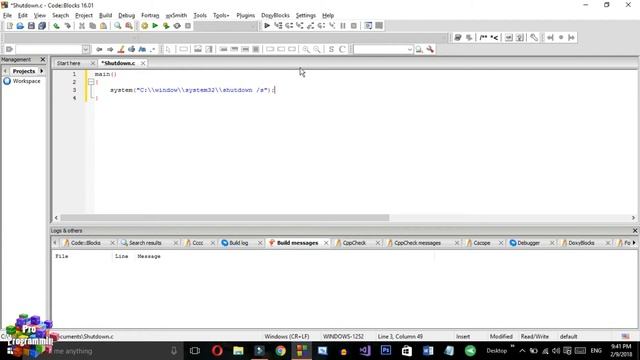Click the debugger Run to cursor icon
Screen dimensions: 640x360
tap(278, 26)
